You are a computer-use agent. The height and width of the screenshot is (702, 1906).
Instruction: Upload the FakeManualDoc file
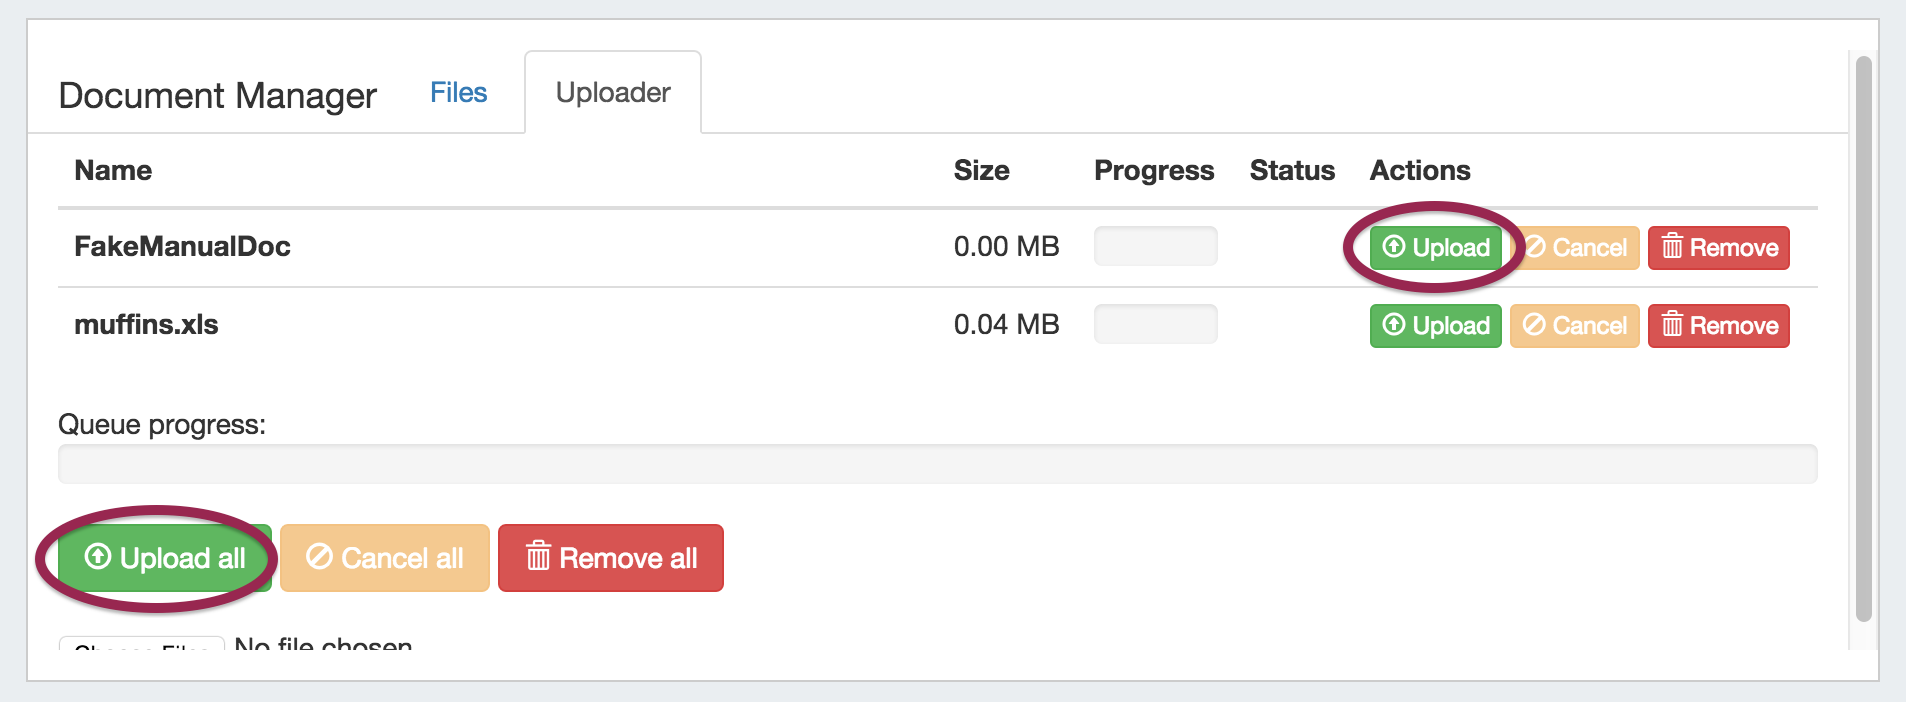point(1435,247)
